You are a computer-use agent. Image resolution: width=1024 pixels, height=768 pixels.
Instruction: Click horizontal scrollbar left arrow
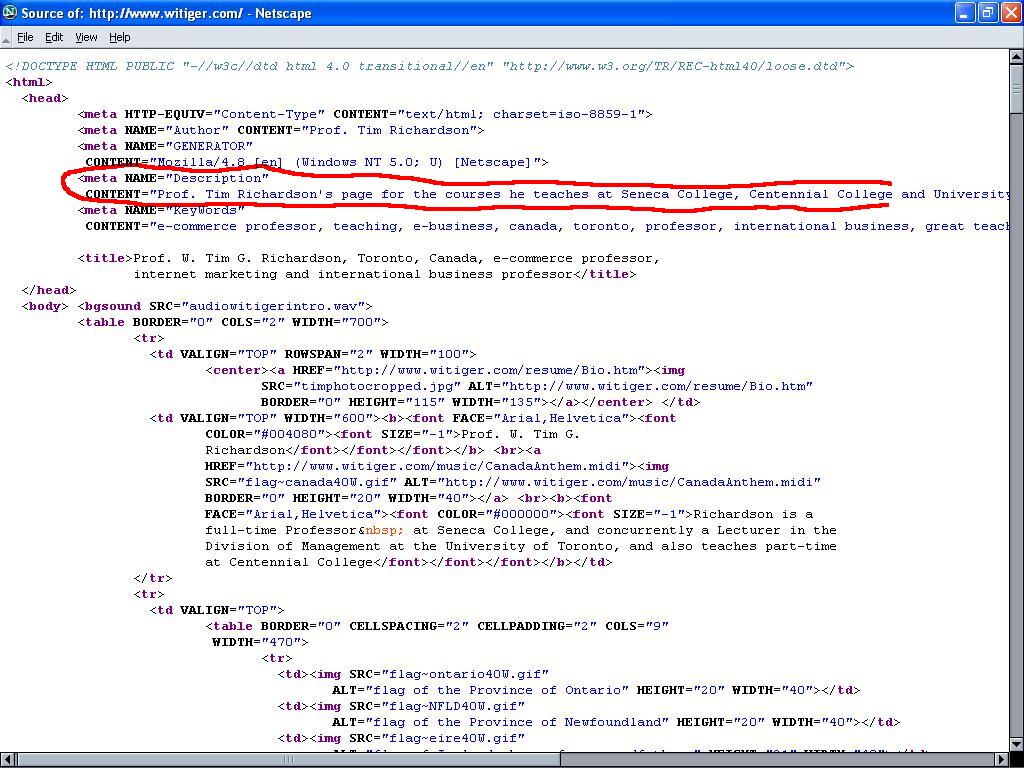[x=8, y=760]
